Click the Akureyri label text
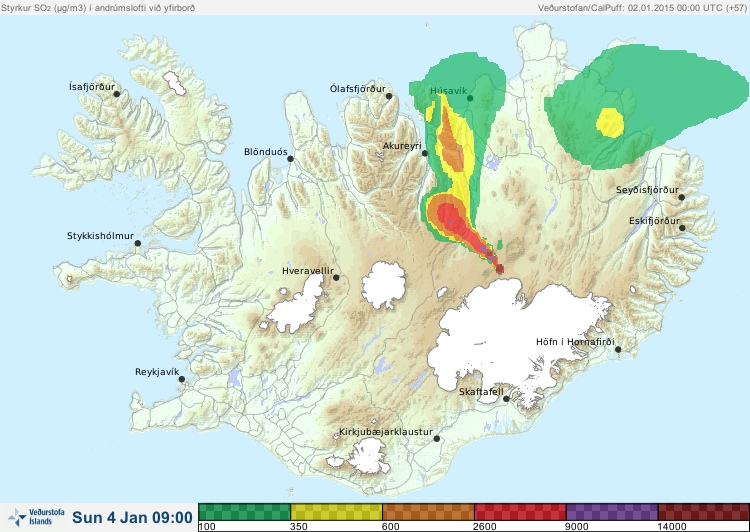This screenshot has height=532, width=750. (402, 146)
